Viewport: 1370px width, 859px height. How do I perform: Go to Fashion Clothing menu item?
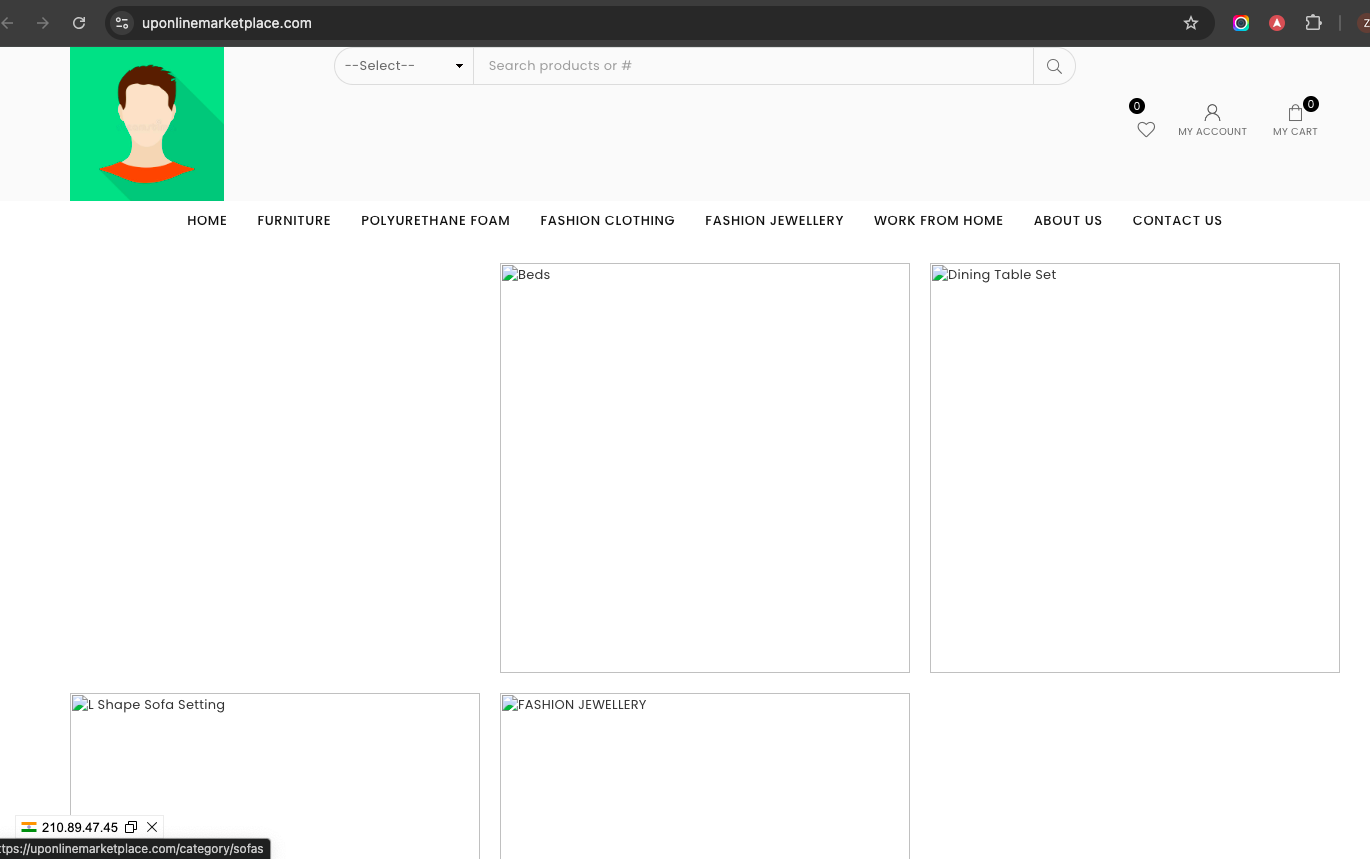(x=607, y=221)
